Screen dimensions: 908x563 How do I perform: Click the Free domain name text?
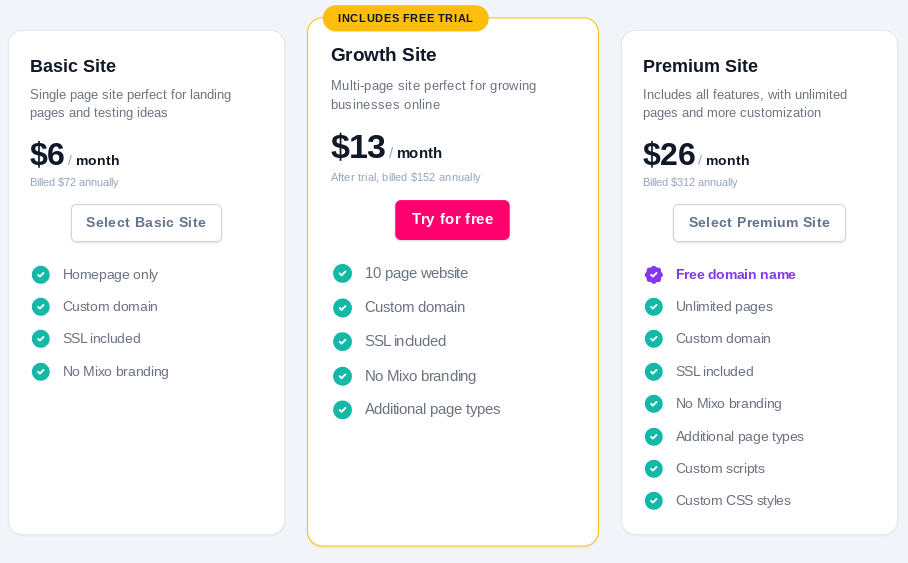click(735, 274)
